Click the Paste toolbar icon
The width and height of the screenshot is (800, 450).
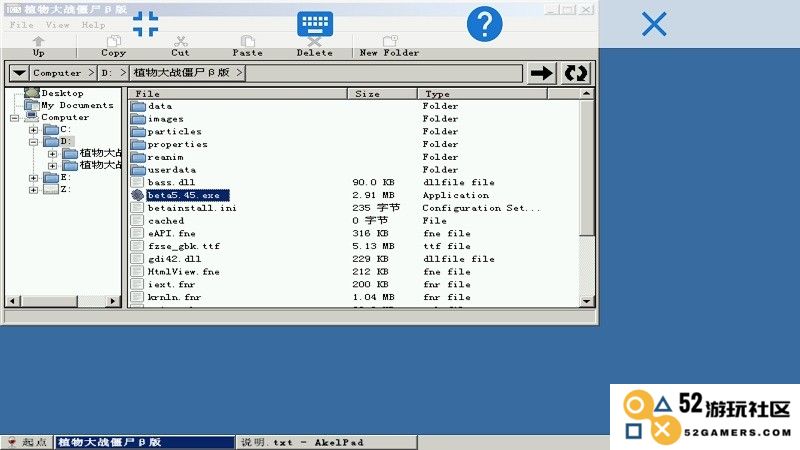247,41
